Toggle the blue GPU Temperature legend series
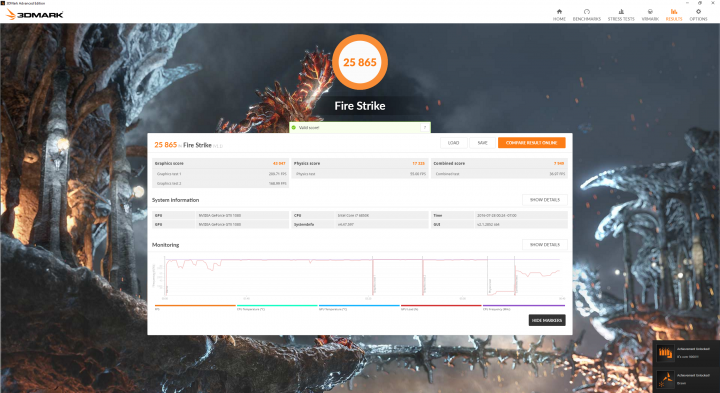 359,307
